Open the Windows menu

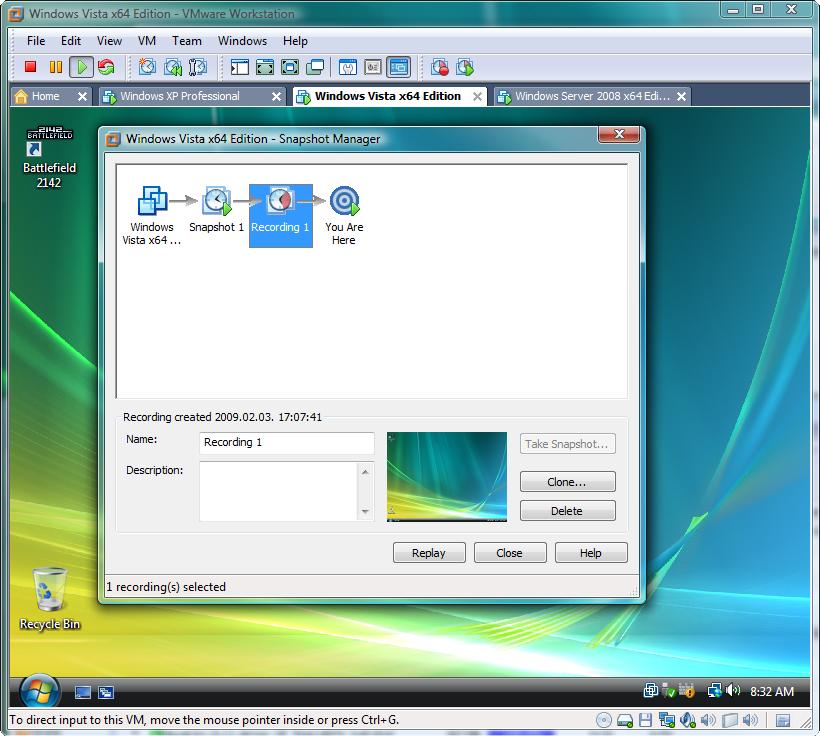pos(242,41)
